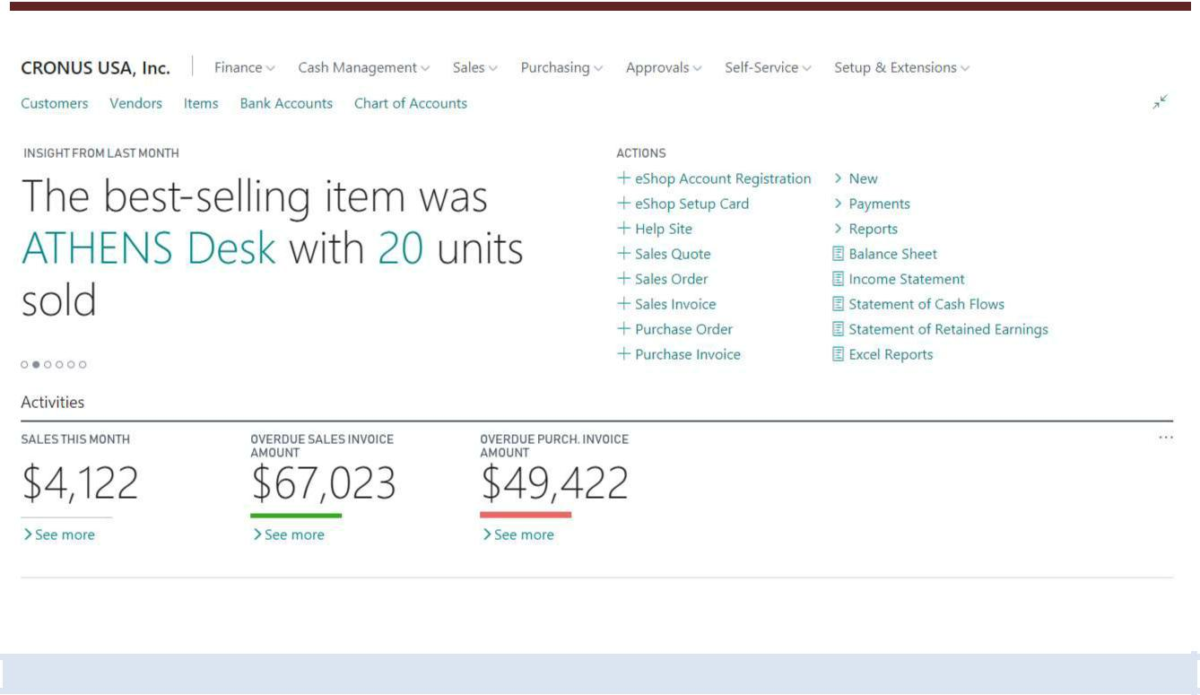The image size is (1200, 695).
Task: Click the ATHENS Desk item link
Action: point(148,248)
